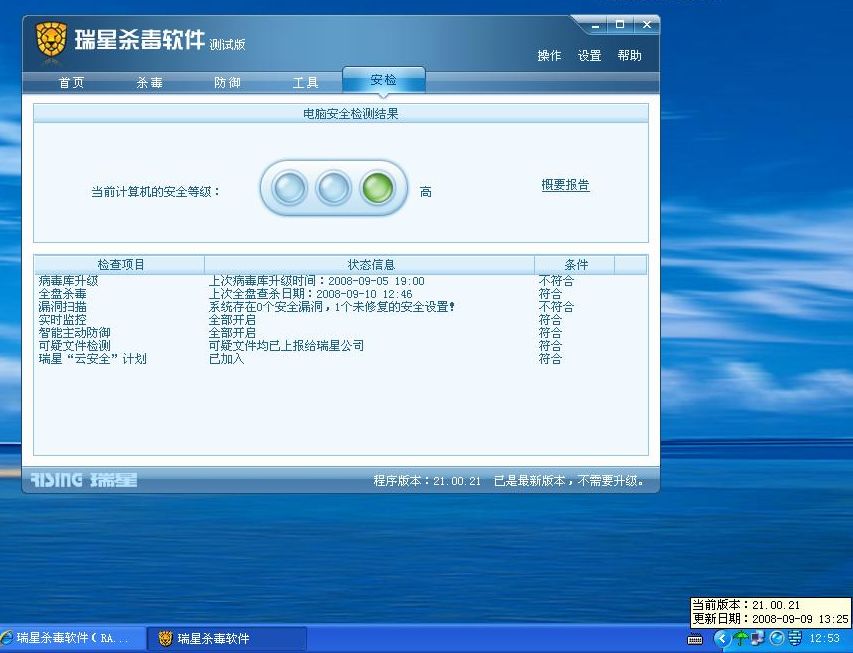Switch to the 杀毒 tab

coord(150,83)
